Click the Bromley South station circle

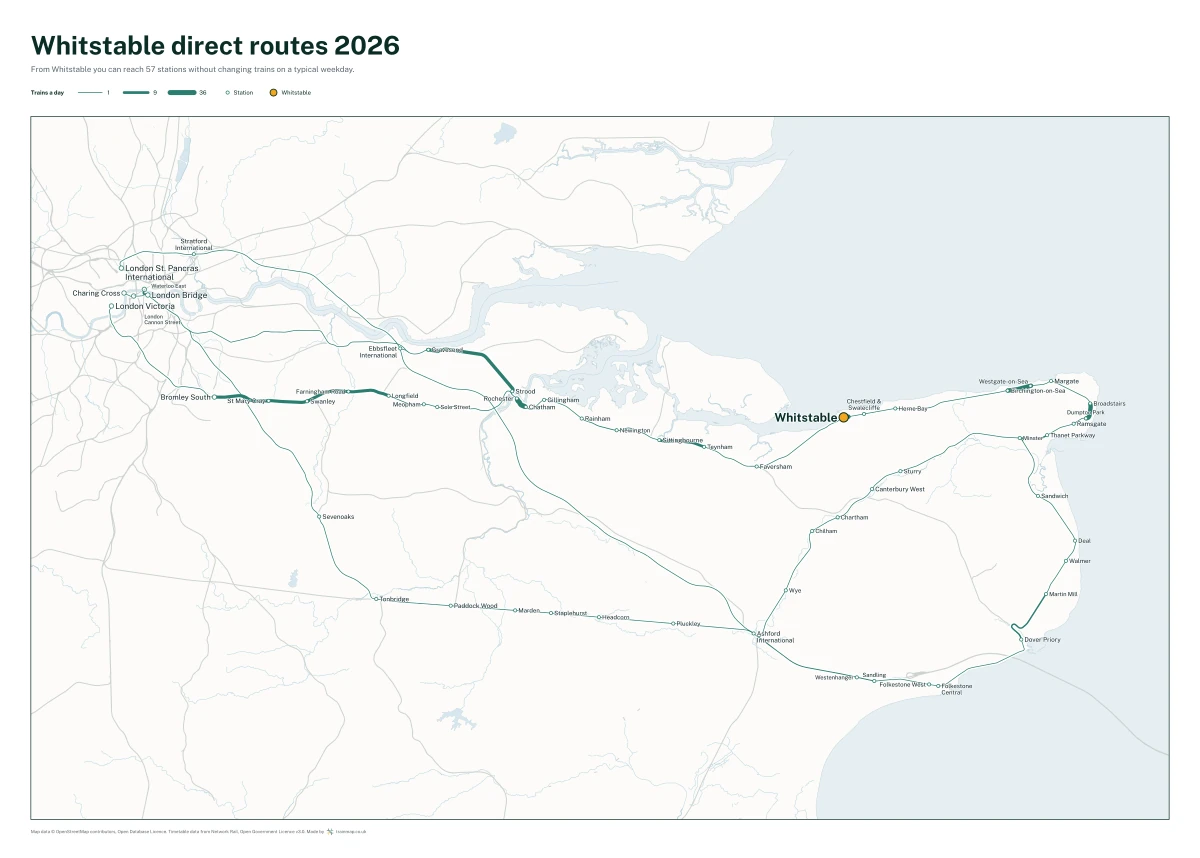pos(214,397)
